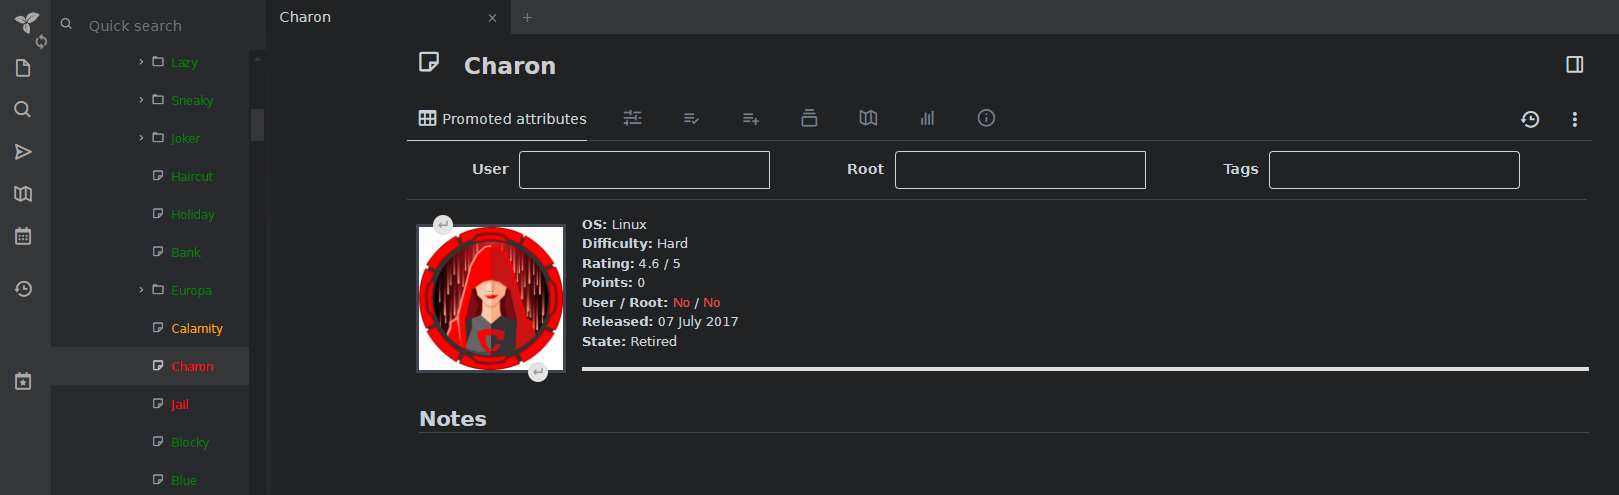The width and height of the screenshot is (1619, 495).
Task: Open the Calamity note in tree
Action: point(196,328)
